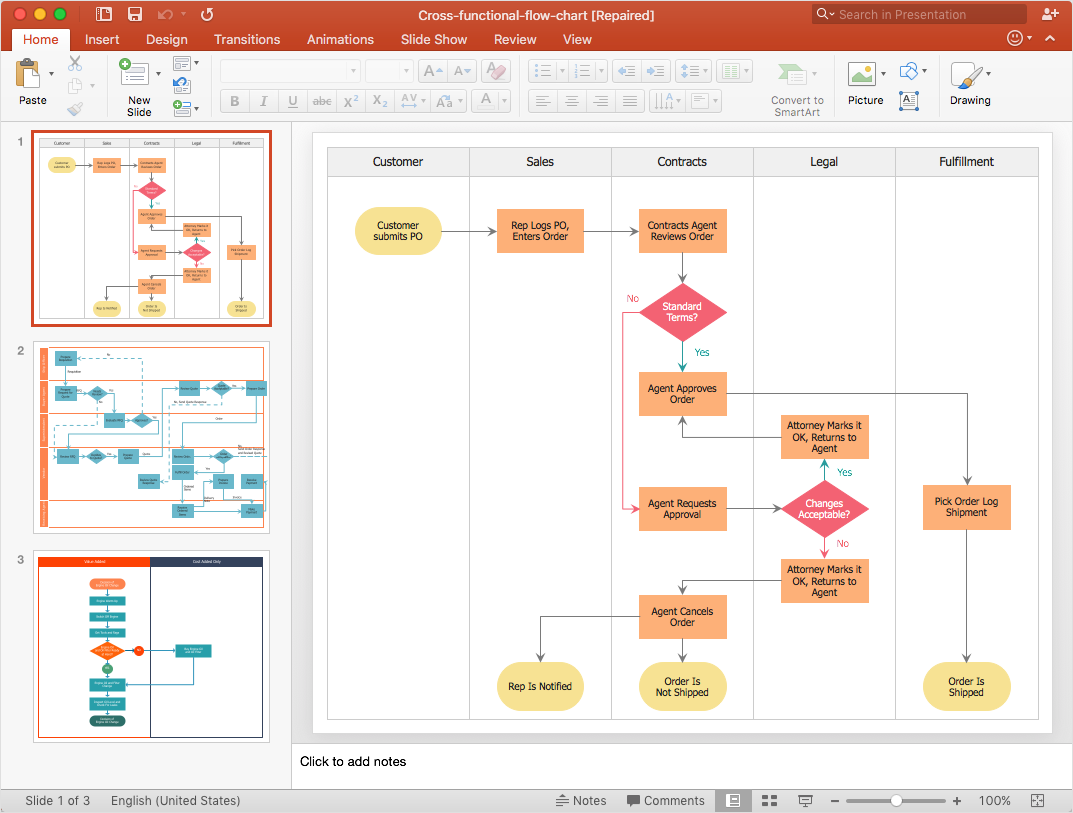
Task: Open the Review ribbon tab
Action: tap(514, 39)
